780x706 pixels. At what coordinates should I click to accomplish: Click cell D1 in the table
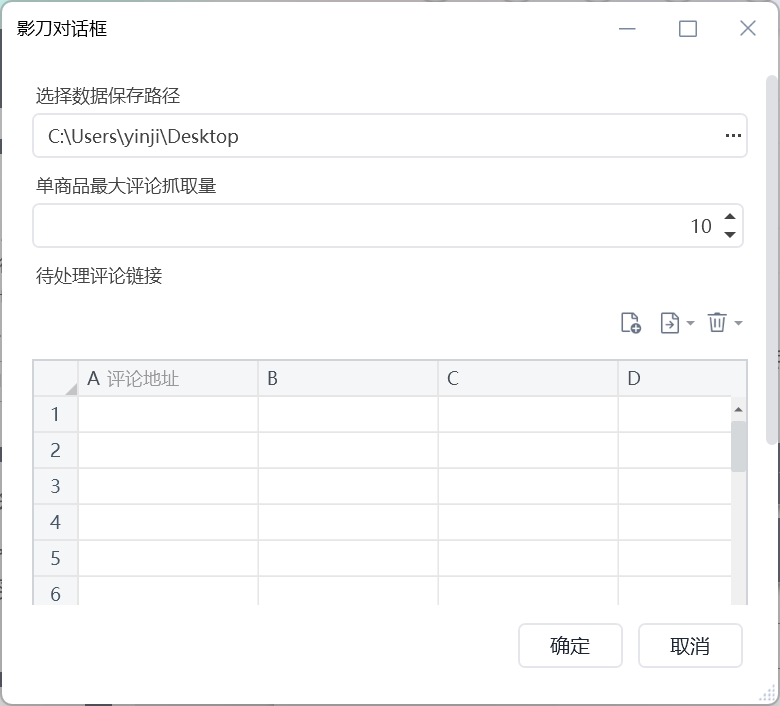click(675, 414)
